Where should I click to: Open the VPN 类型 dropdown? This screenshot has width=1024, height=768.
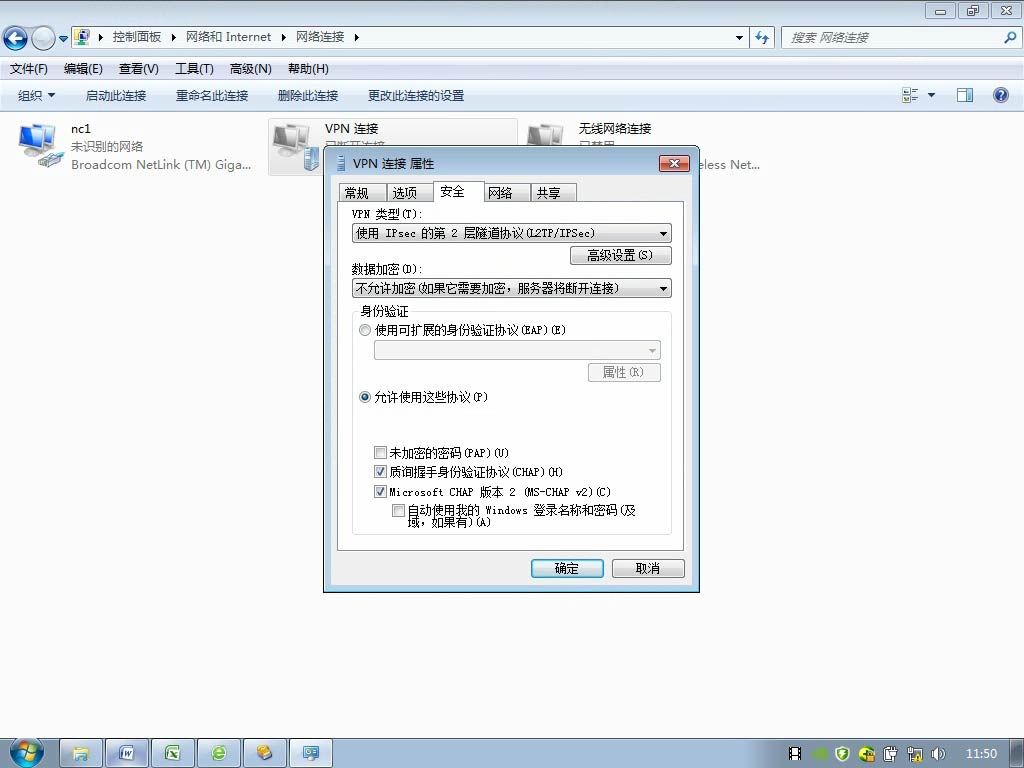coord(511,233)
